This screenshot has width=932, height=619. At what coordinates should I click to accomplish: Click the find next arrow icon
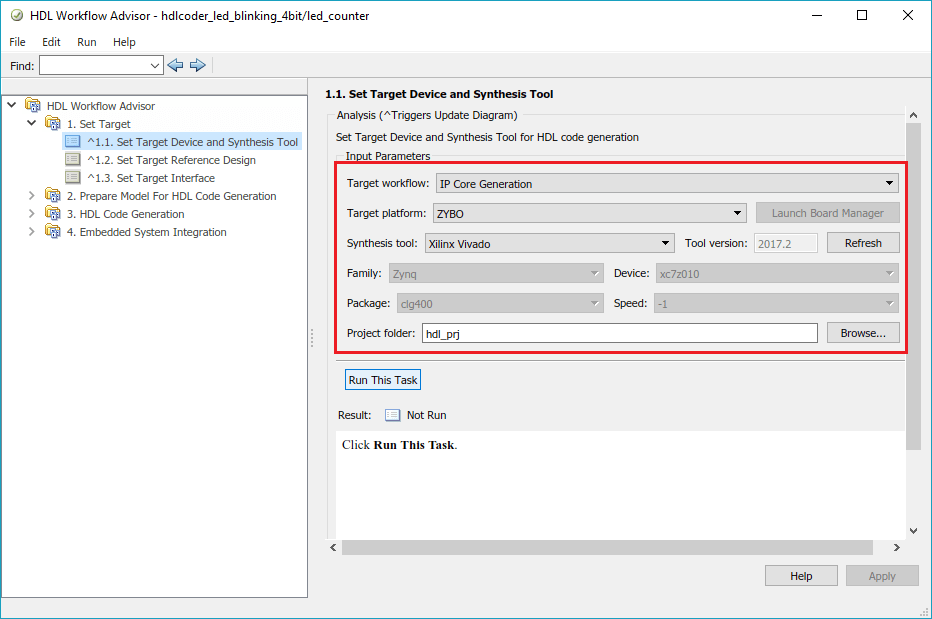tap(197, 65)
